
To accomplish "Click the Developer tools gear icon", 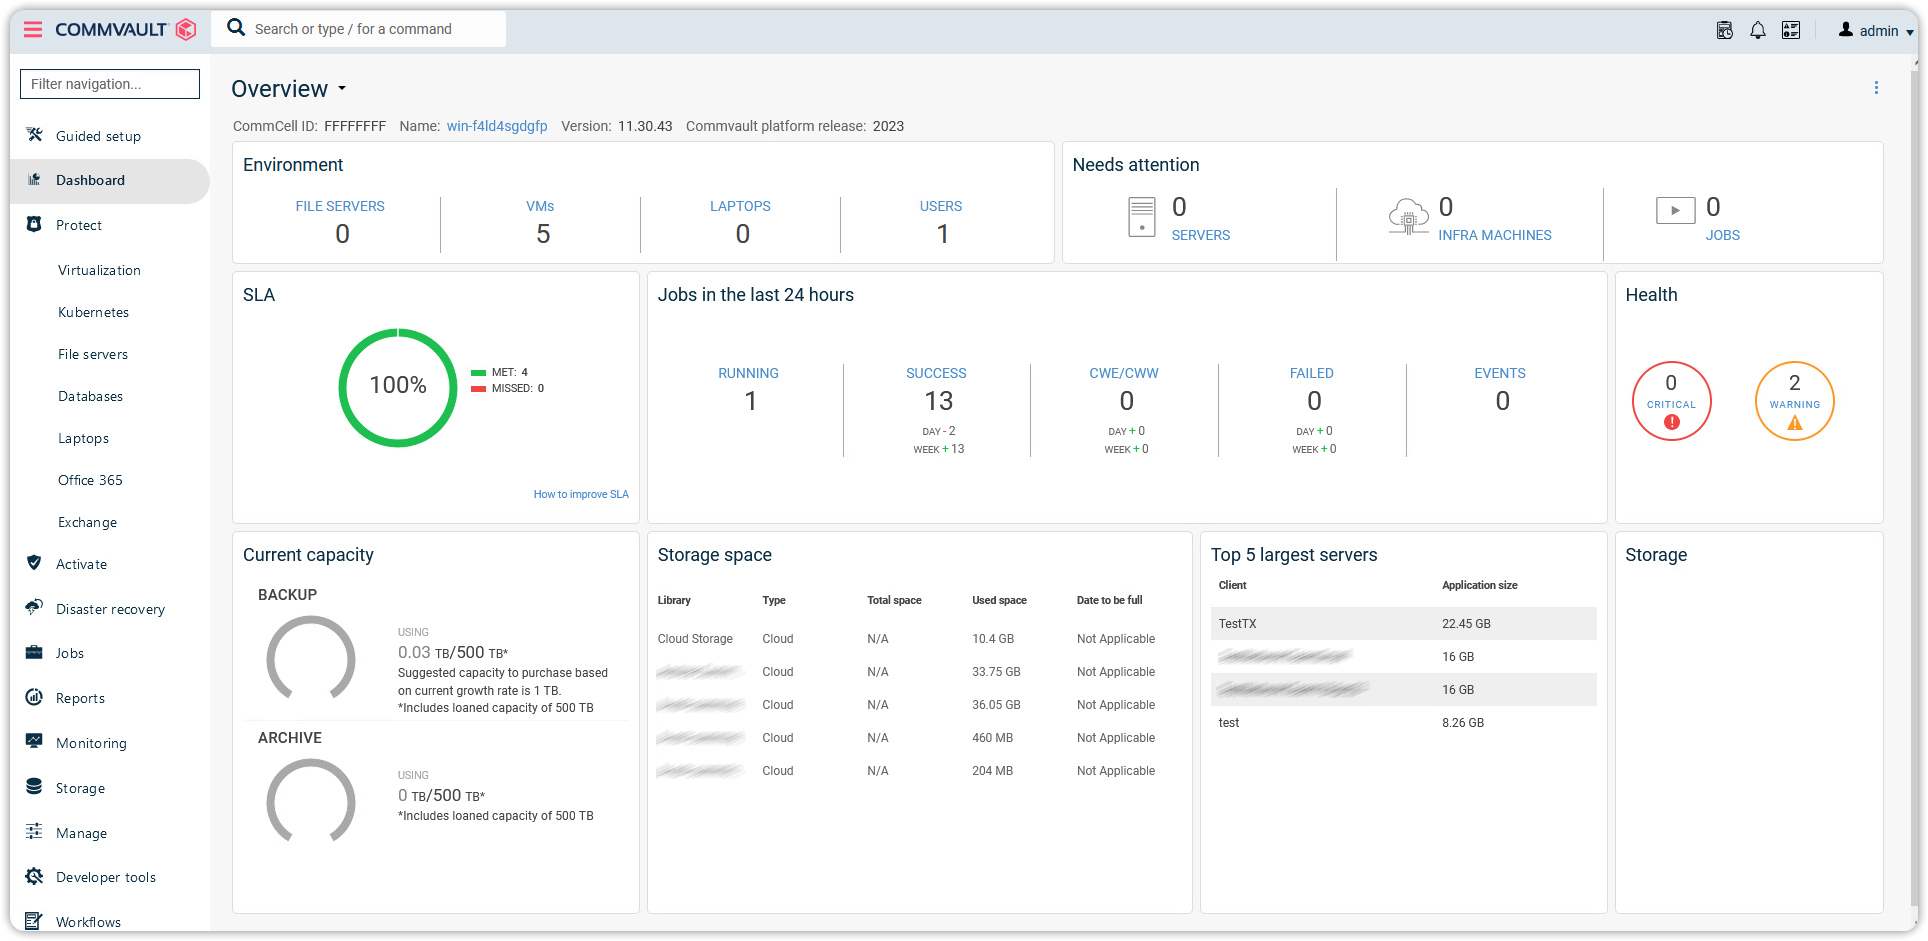I will tap(34, 876).
